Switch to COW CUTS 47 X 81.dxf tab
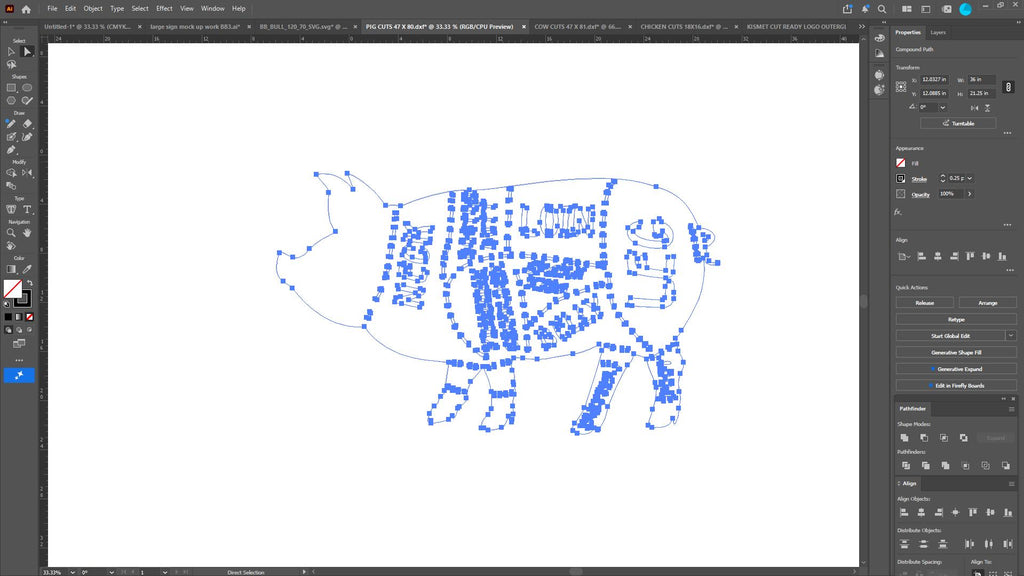Screen dimensions: 1024x576 coord(577,27)
